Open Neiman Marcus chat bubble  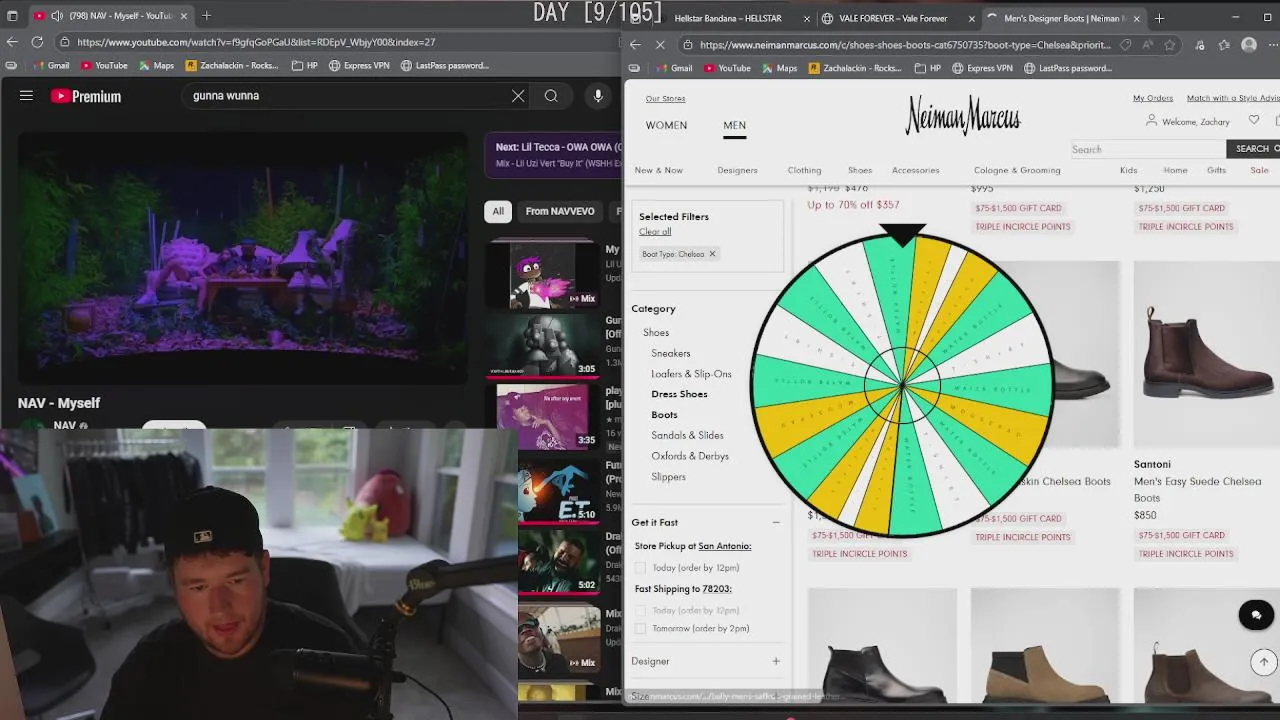1256,614
